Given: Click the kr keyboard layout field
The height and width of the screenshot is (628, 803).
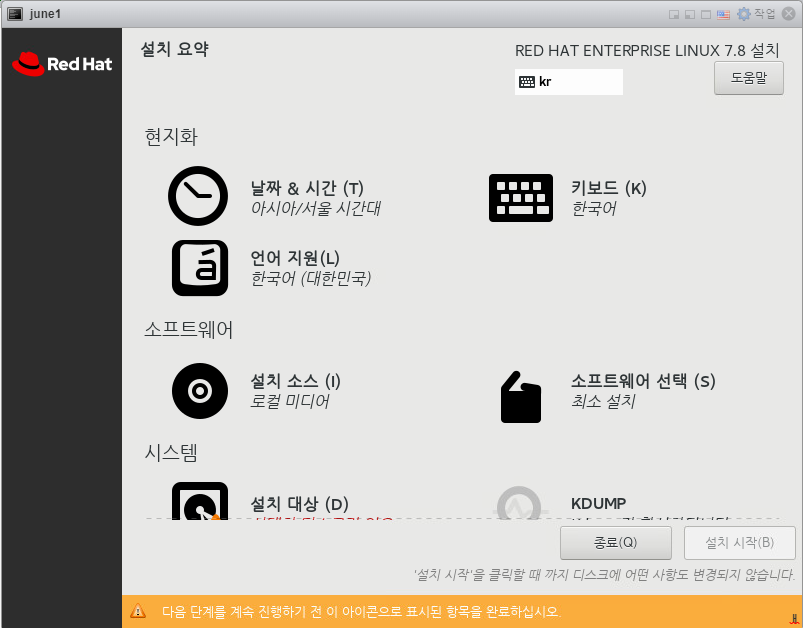Looking at the screenshot, I should pos(568,82).
